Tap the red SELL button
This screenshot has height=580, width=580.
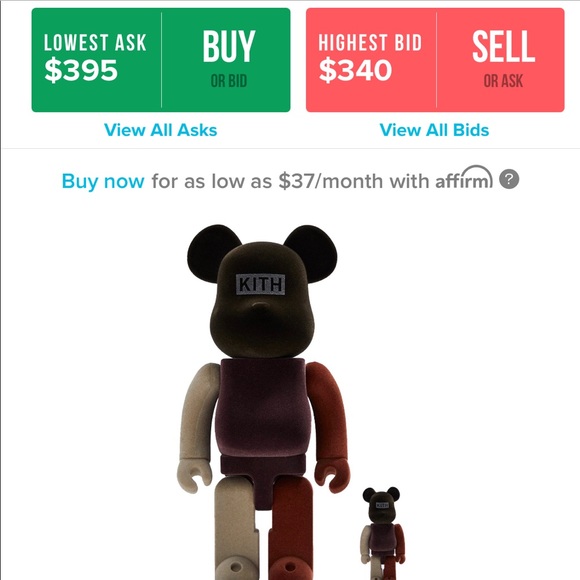tap(503, 46)
